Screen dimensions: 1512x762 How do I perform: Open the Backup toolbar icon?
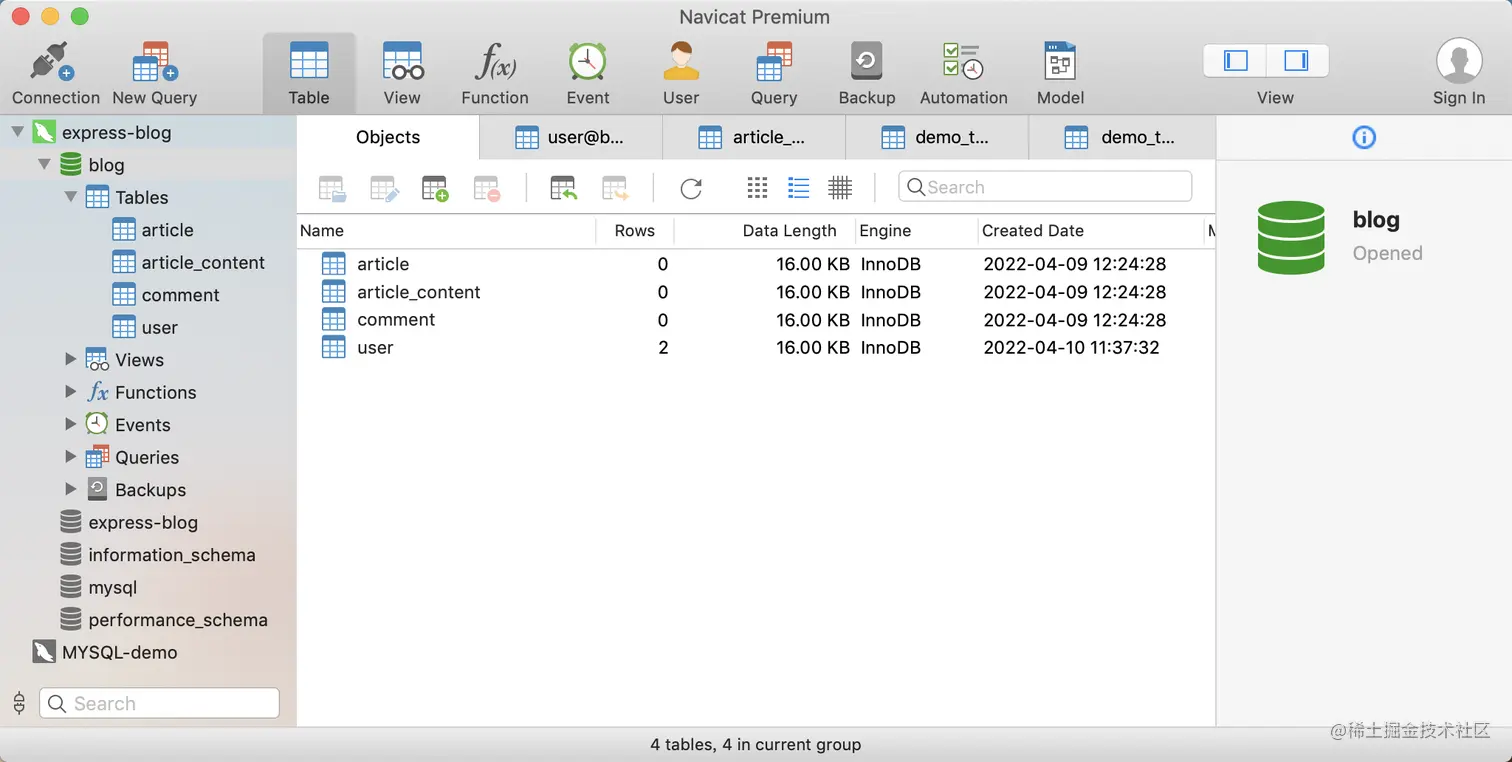click(x=867, y=73)
